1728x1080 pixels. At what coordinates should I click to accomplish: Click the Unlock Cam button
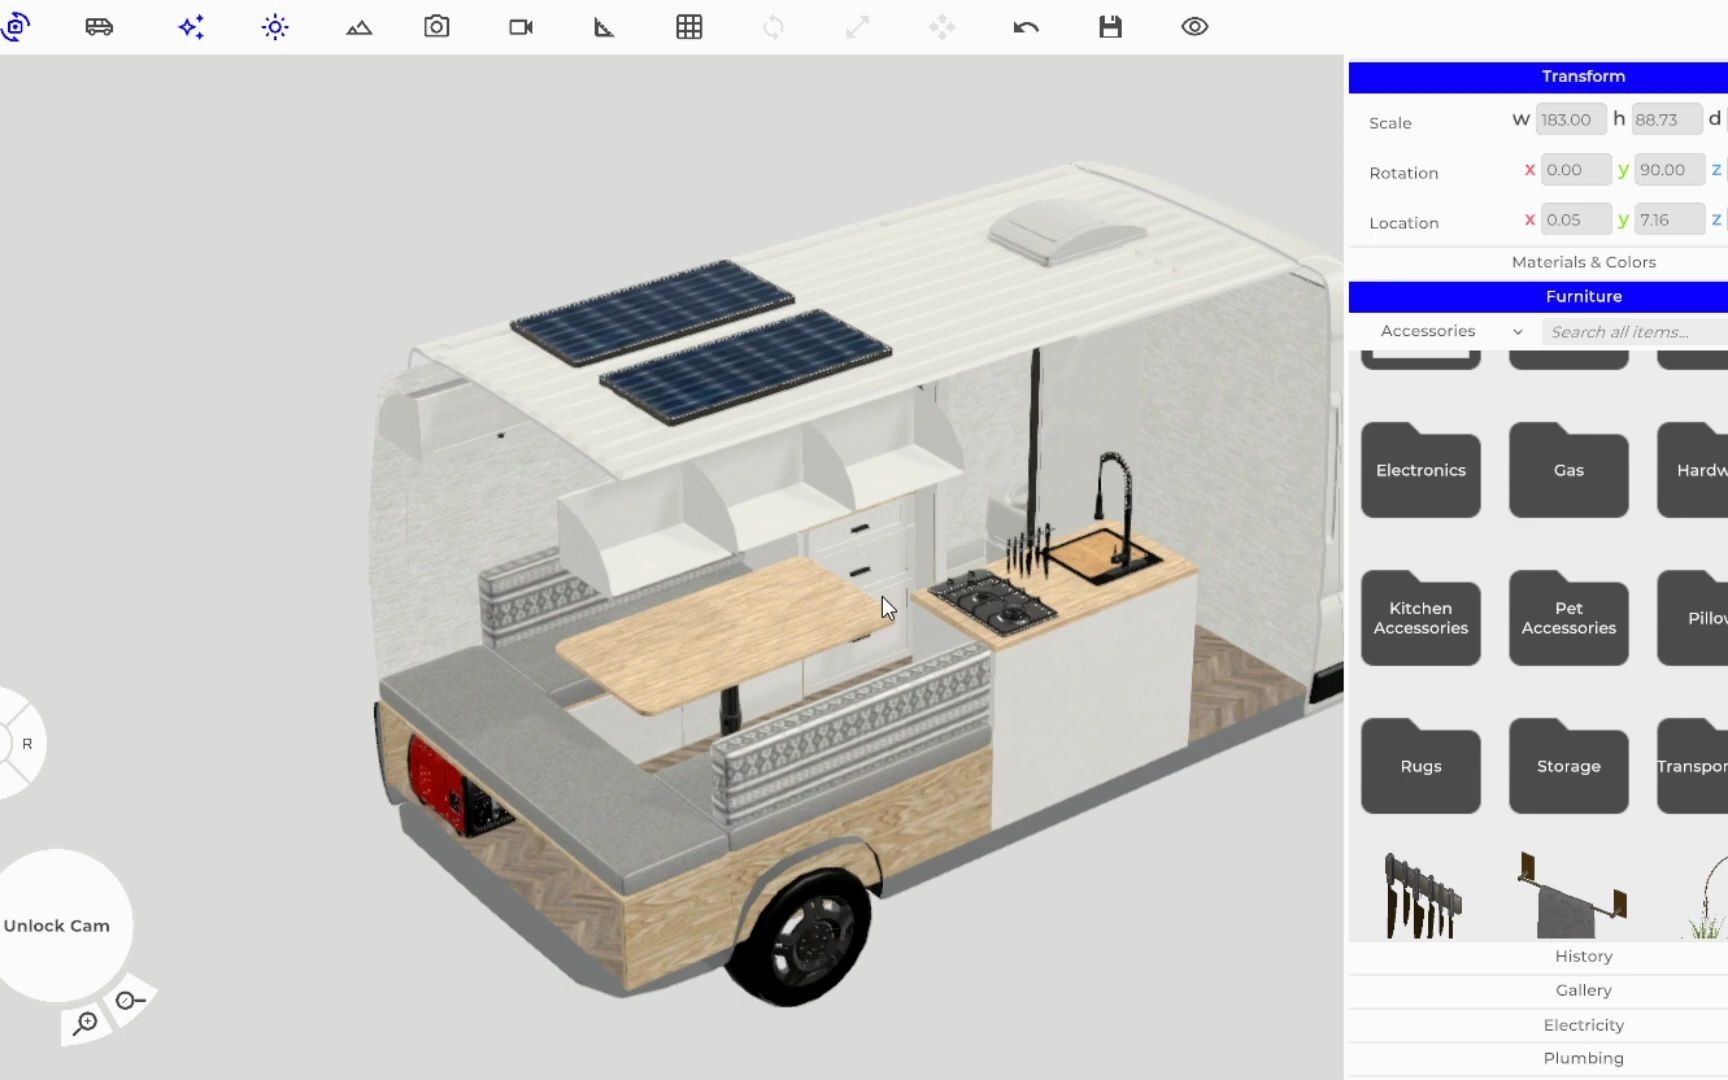(57, 925)
